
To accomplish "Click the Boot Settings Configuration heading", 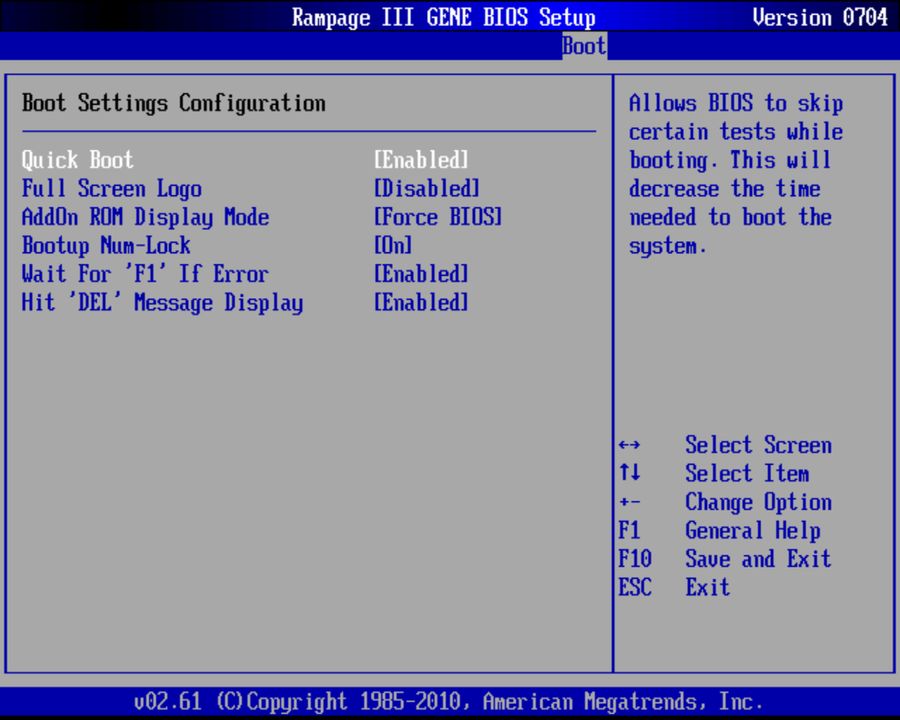I will click(173, 103).
